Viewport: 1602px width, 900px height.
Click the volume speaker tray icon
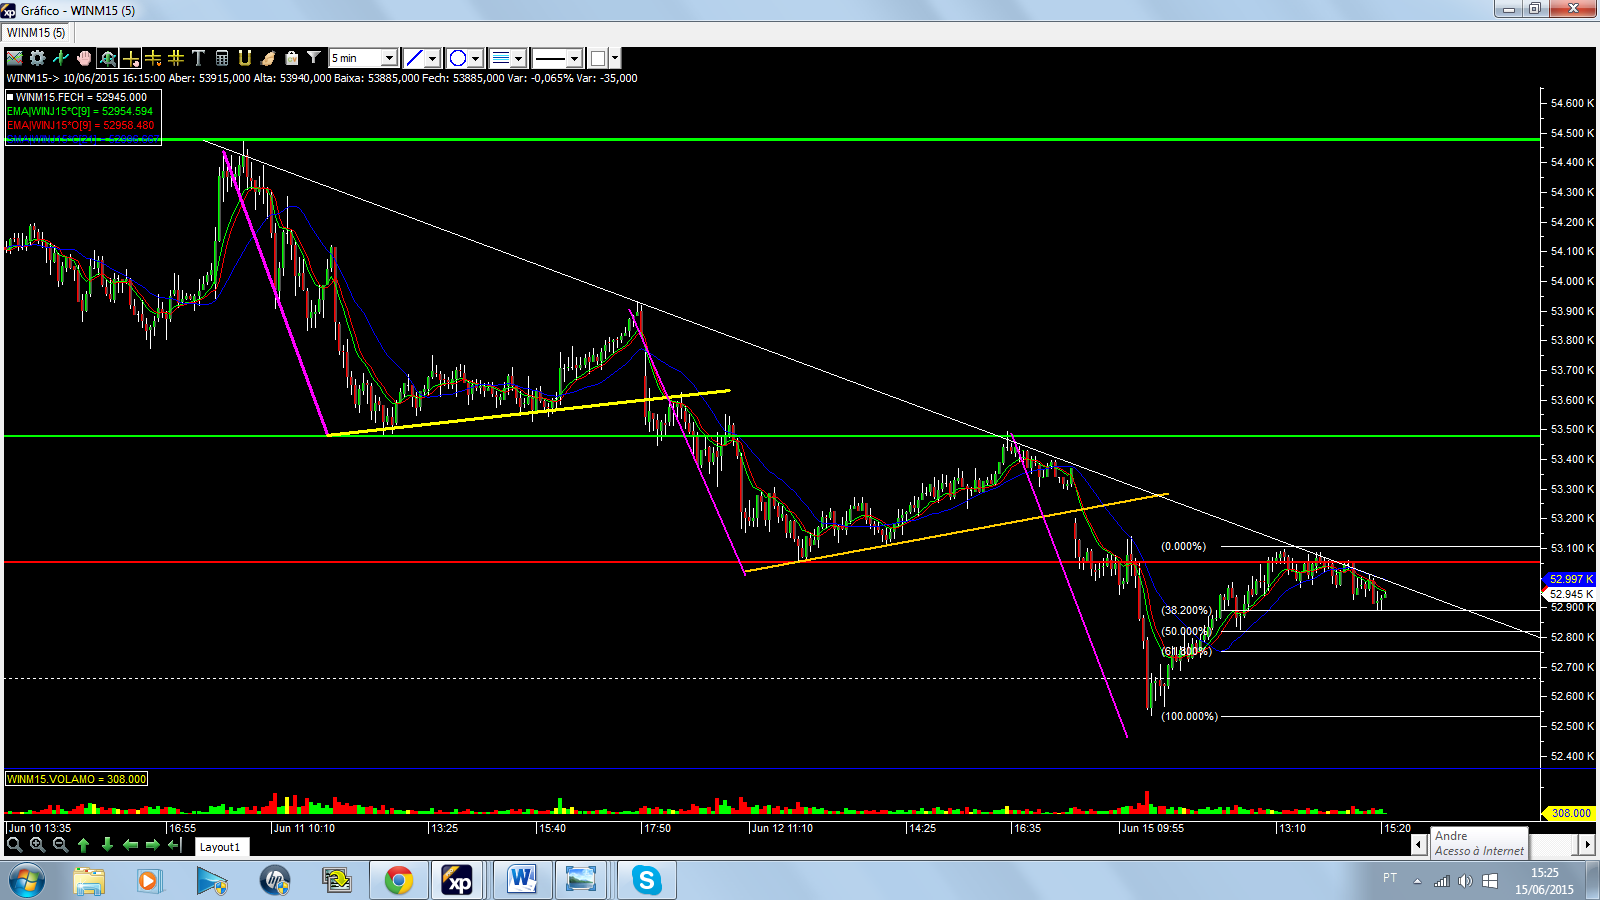1465,881
